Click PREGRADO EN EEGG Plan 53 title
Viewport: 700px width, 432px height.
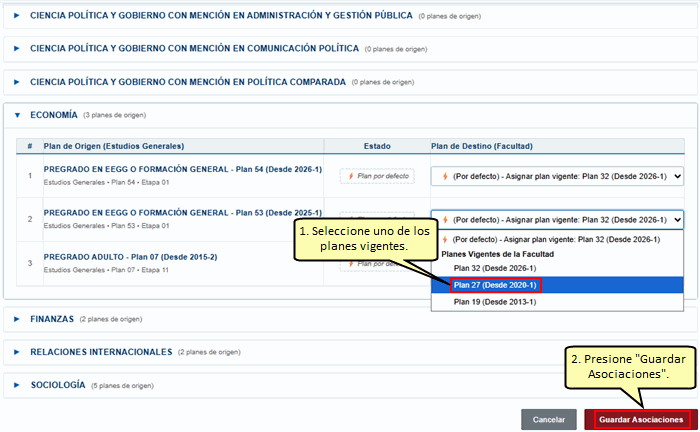pyautogui.click(x=183, y=213)
